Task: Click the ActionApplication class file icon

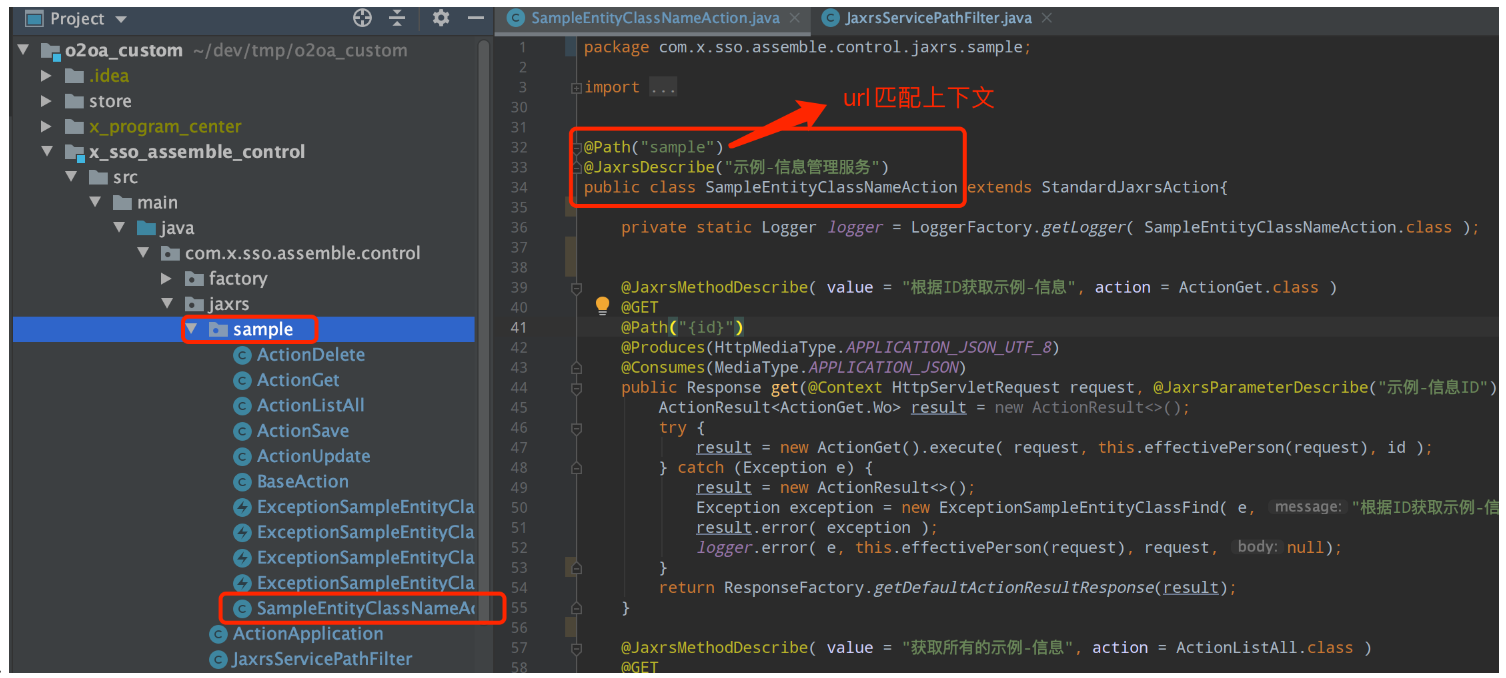Action: 217,634
